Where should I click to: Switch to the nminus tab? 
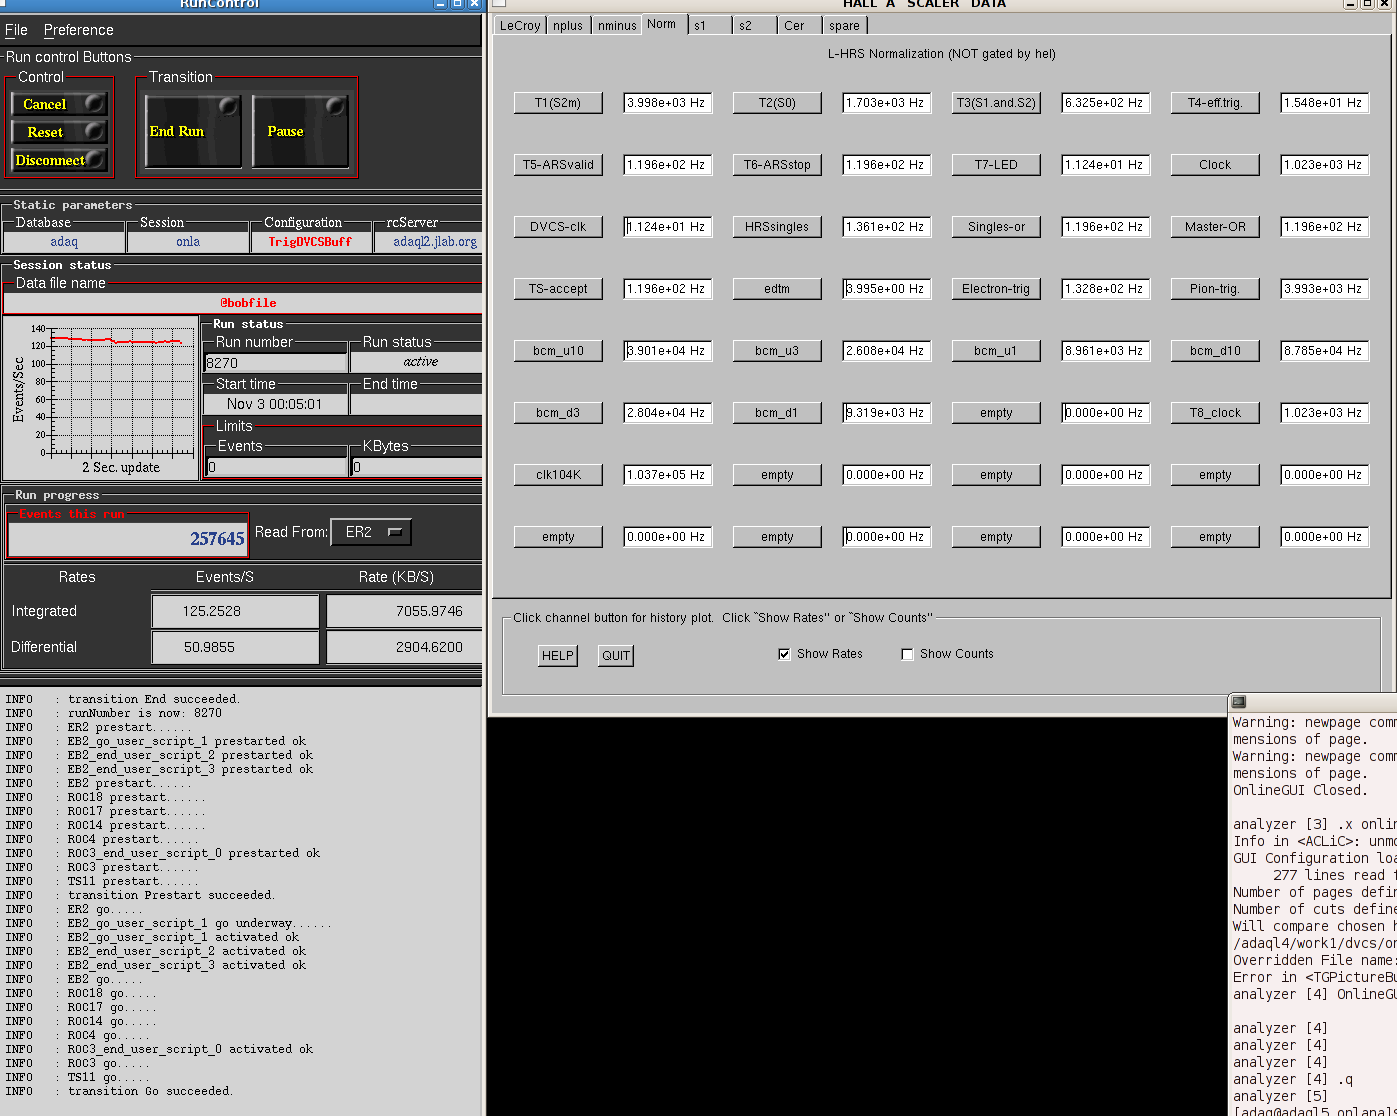pyautogui.click(x=617, y=26)
